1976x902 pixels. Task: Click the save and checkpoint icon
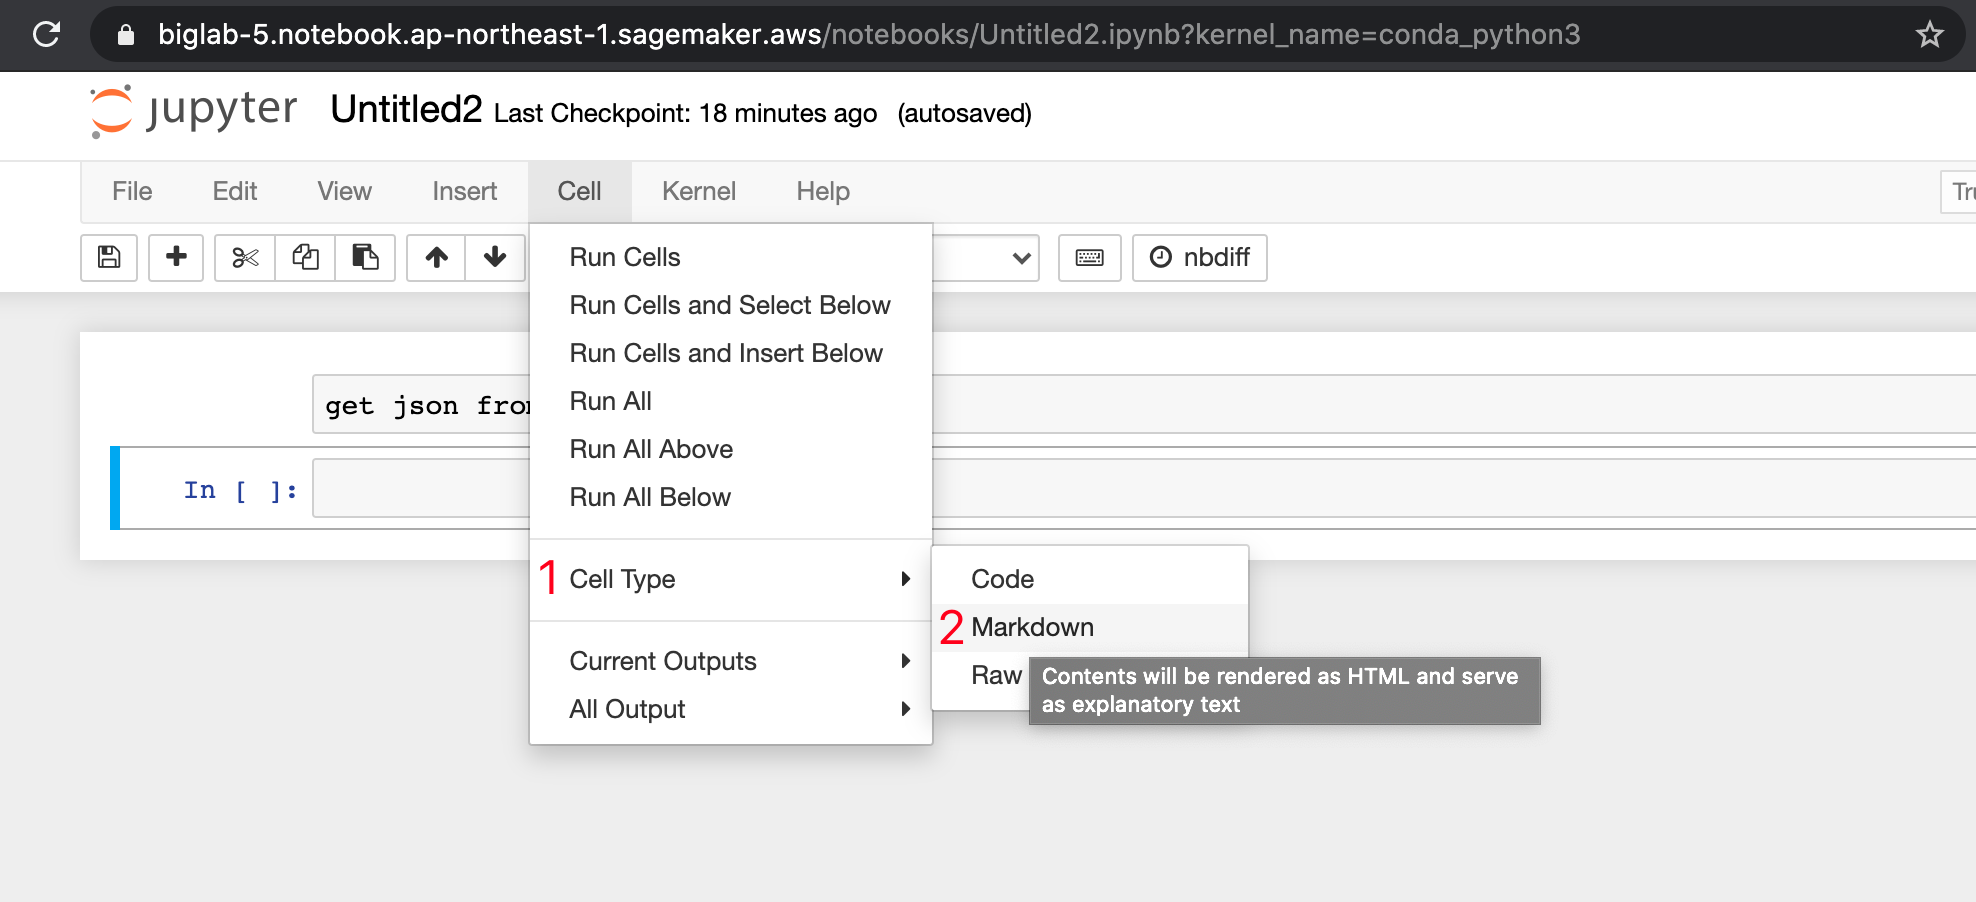(x=109, y=258)
